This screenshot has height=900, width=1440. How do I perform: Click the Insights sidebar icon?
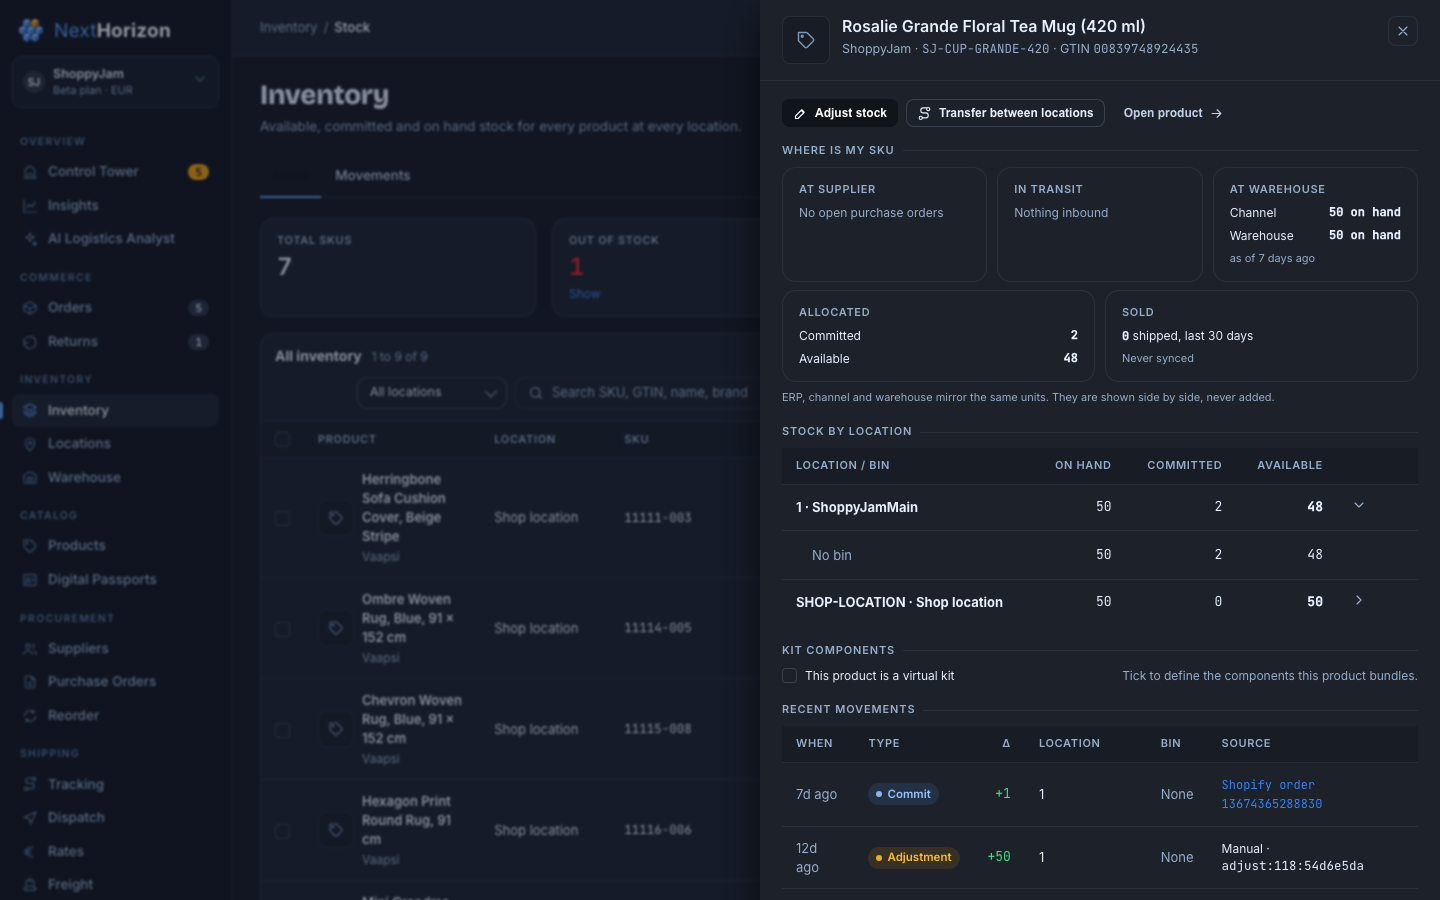coord(30,206)
